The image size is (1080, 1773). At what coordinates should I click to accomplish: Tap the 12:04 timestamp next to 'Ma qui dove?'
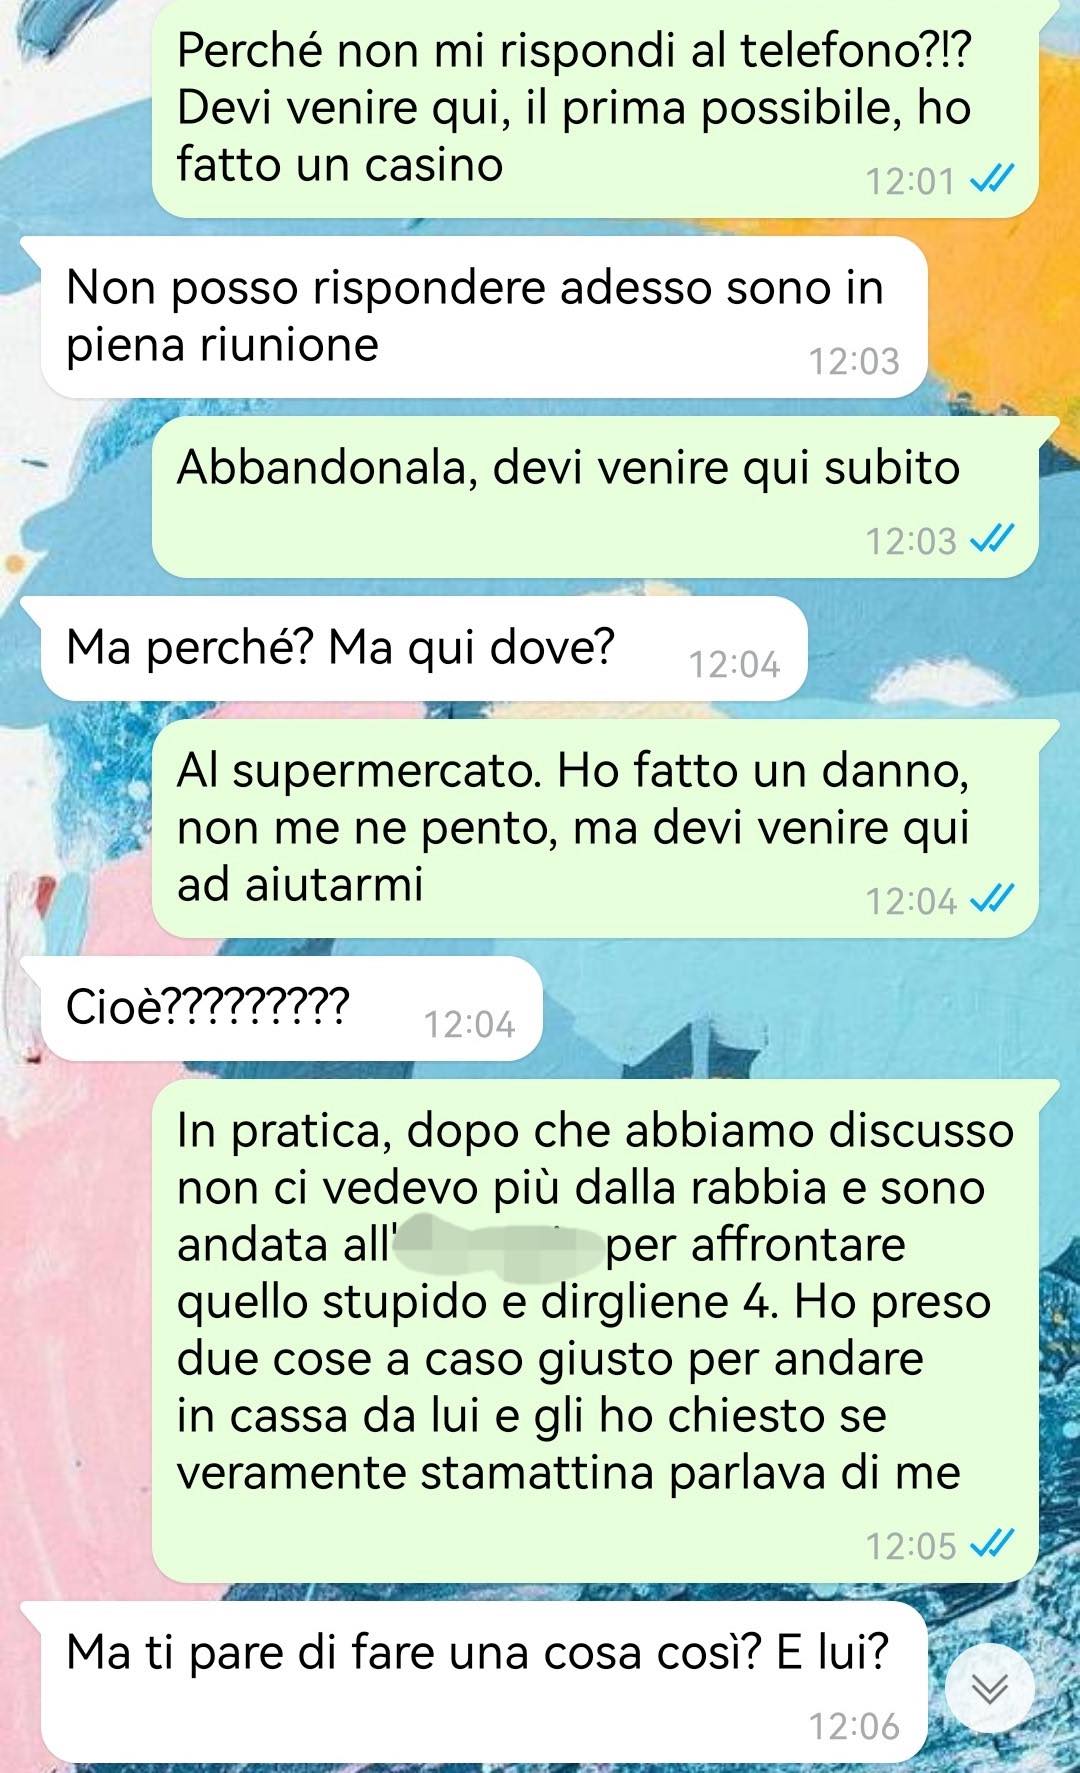click(734, 664)
